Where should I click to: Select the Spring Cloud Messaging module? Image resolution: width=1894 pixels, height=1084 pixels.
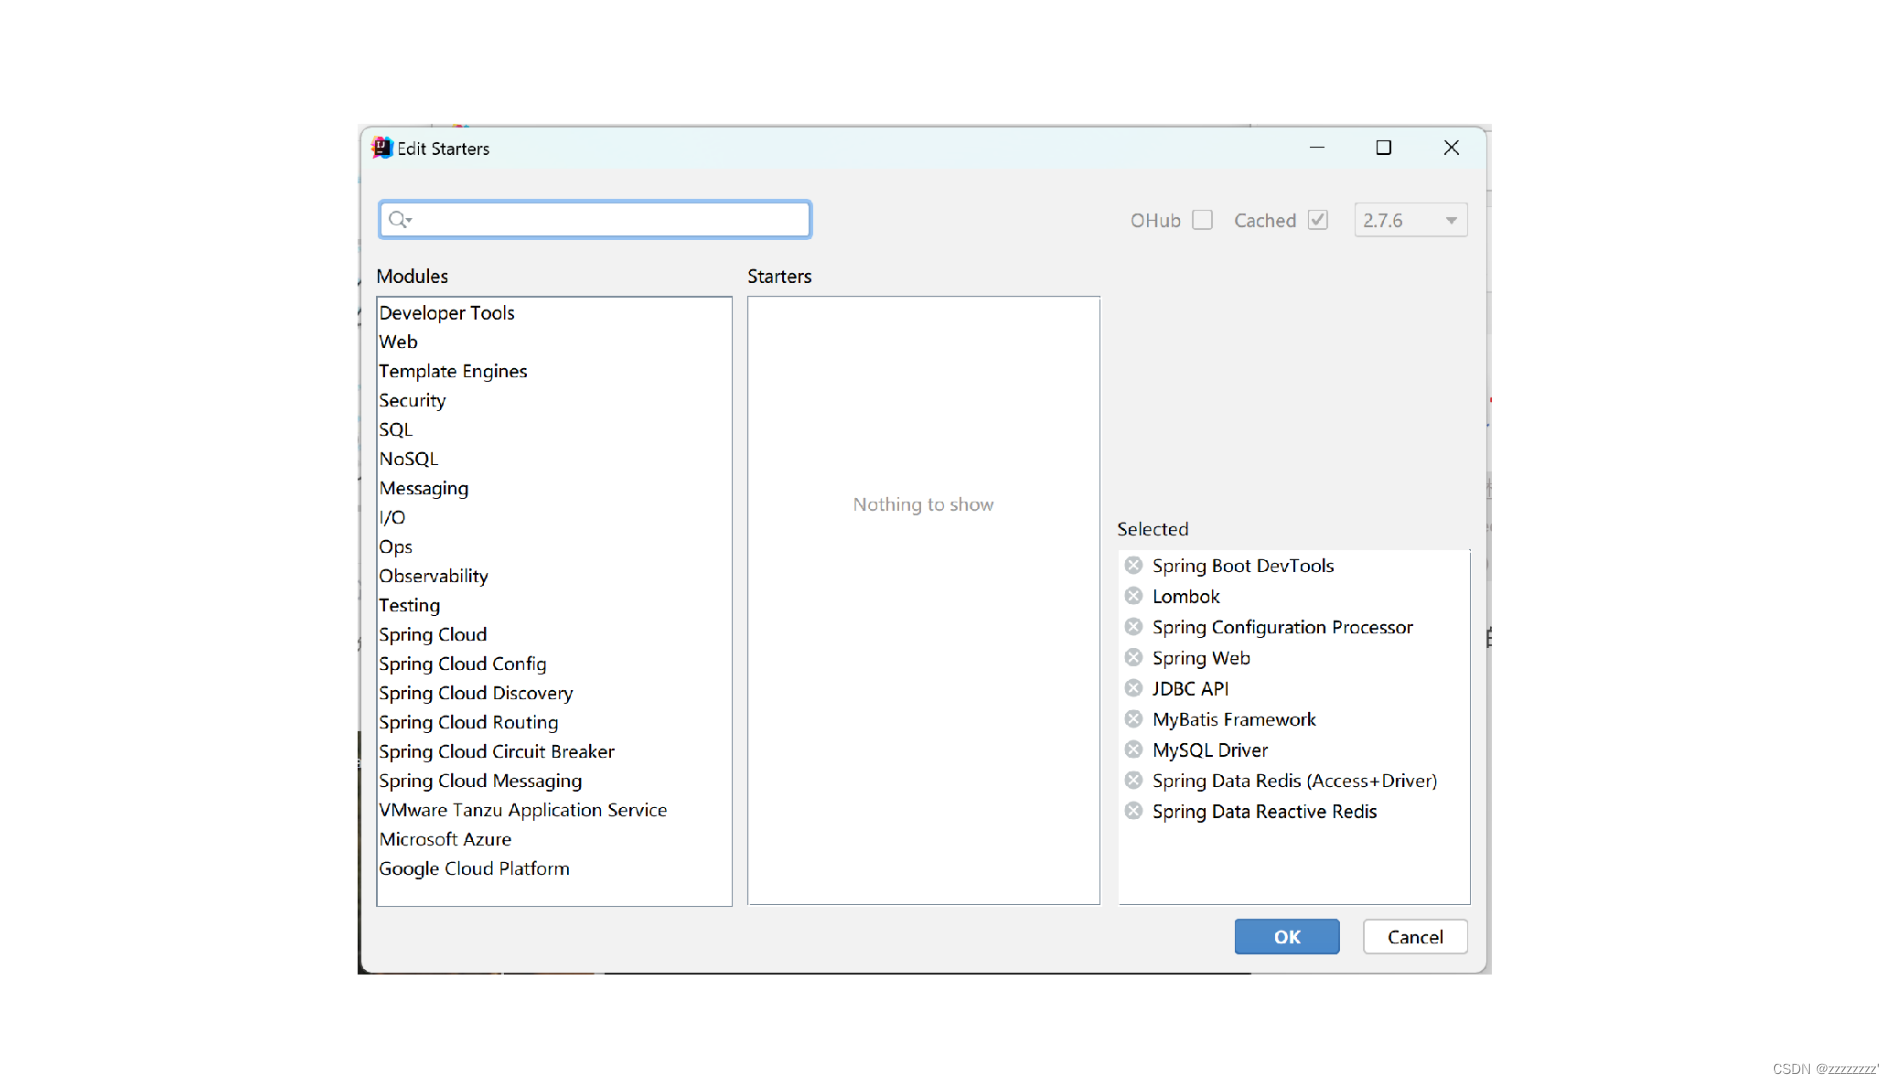pyautogui.click(x=554, y=780)
